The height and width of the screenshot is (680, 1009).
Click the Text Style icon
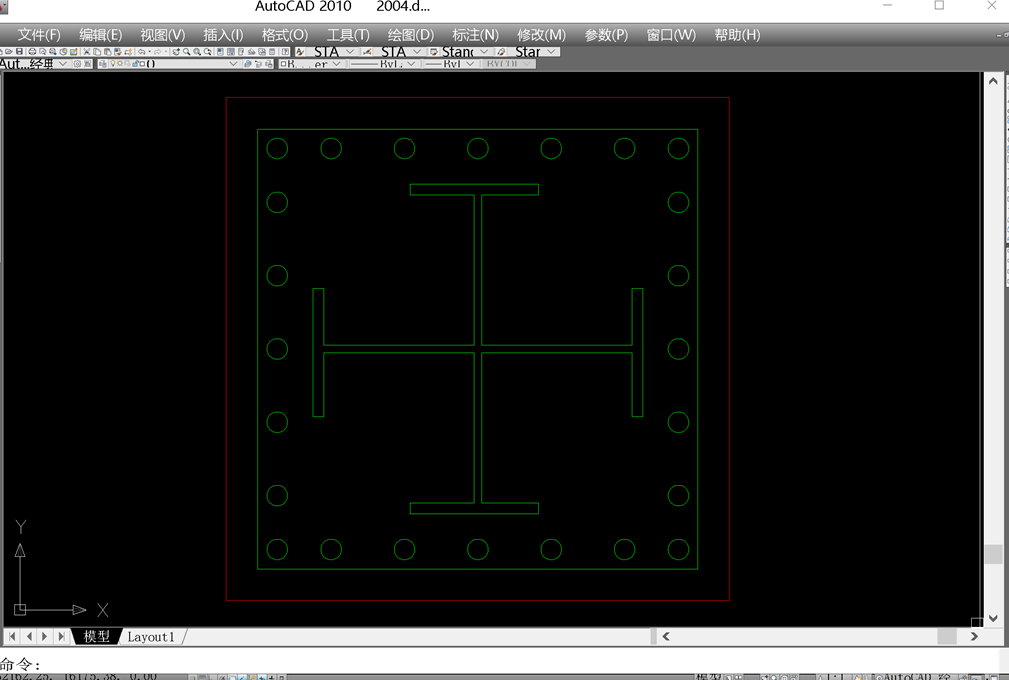[x=300, y=51]
